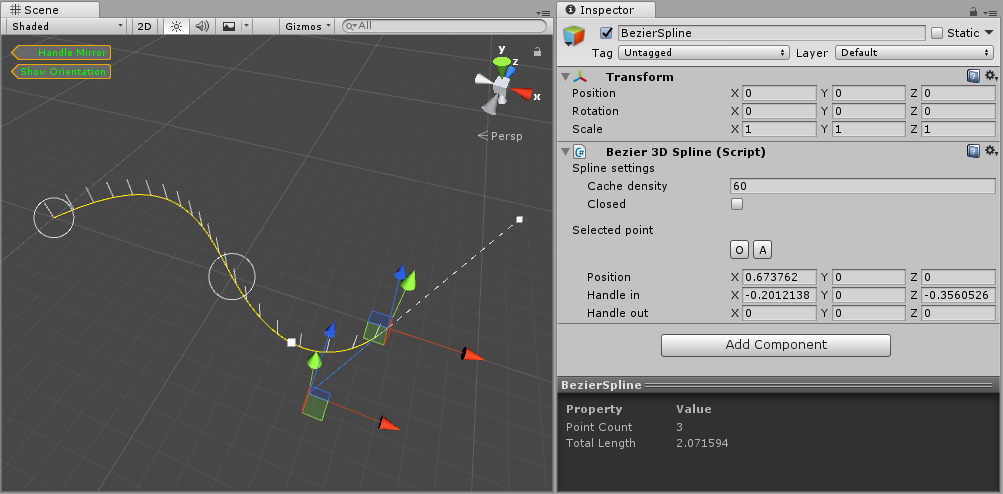
Task: Click the spline start point circle handle
Action: [x=54, y=218]
